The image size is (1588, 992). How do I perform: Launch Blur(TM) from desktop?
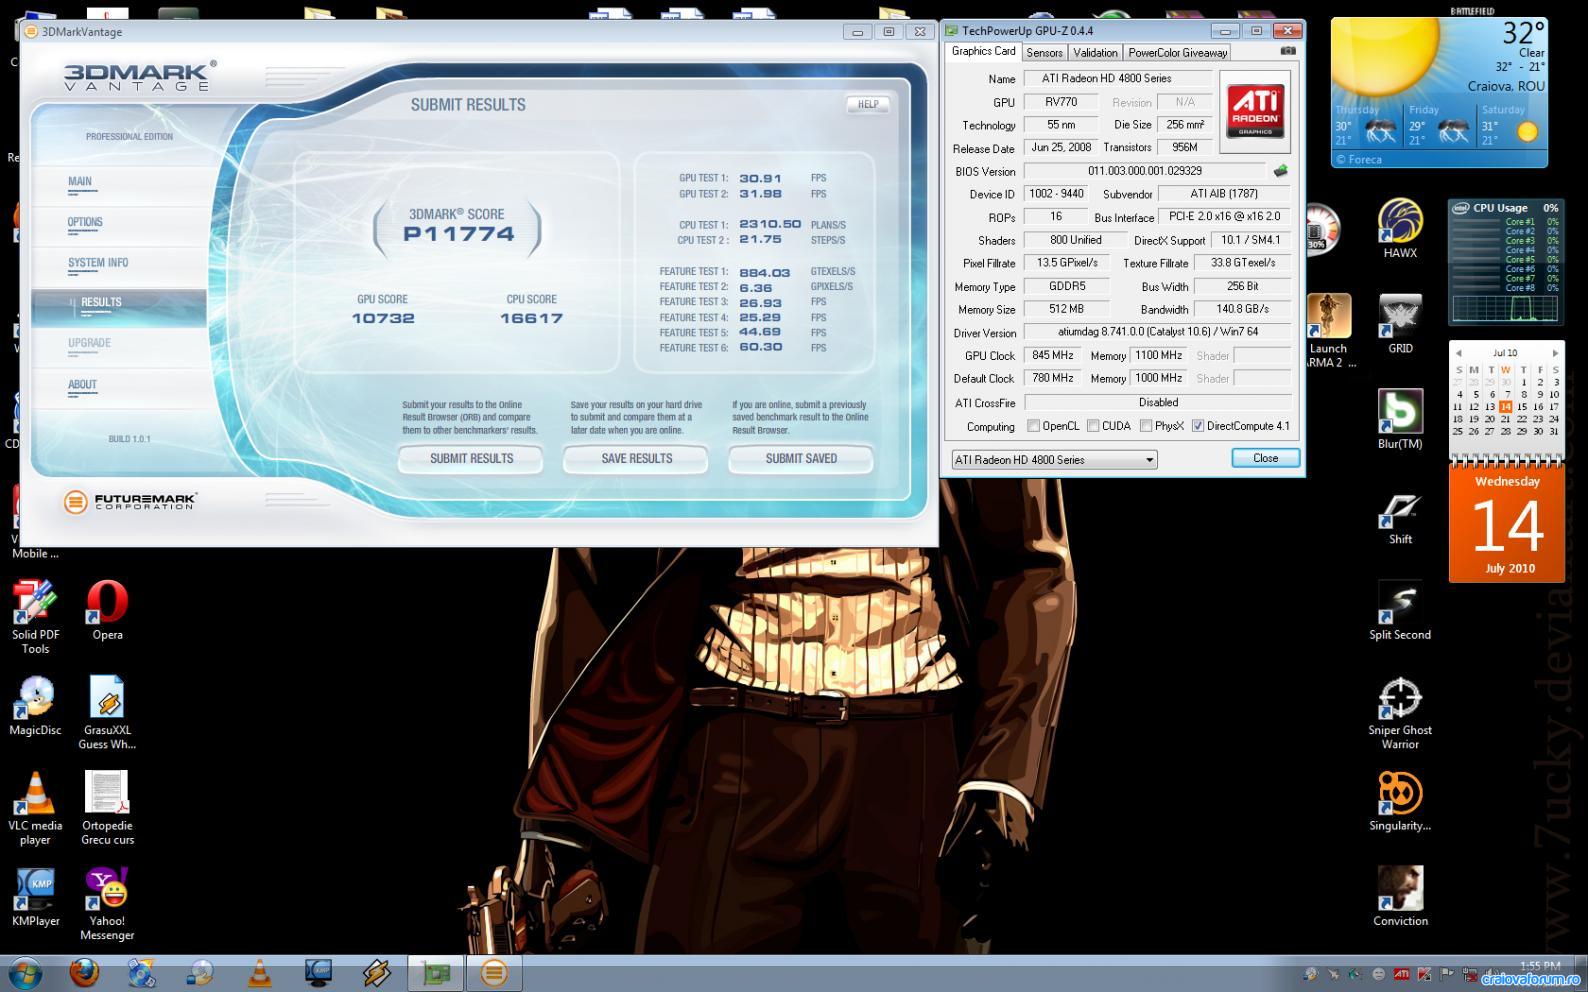pos(1400,420)
